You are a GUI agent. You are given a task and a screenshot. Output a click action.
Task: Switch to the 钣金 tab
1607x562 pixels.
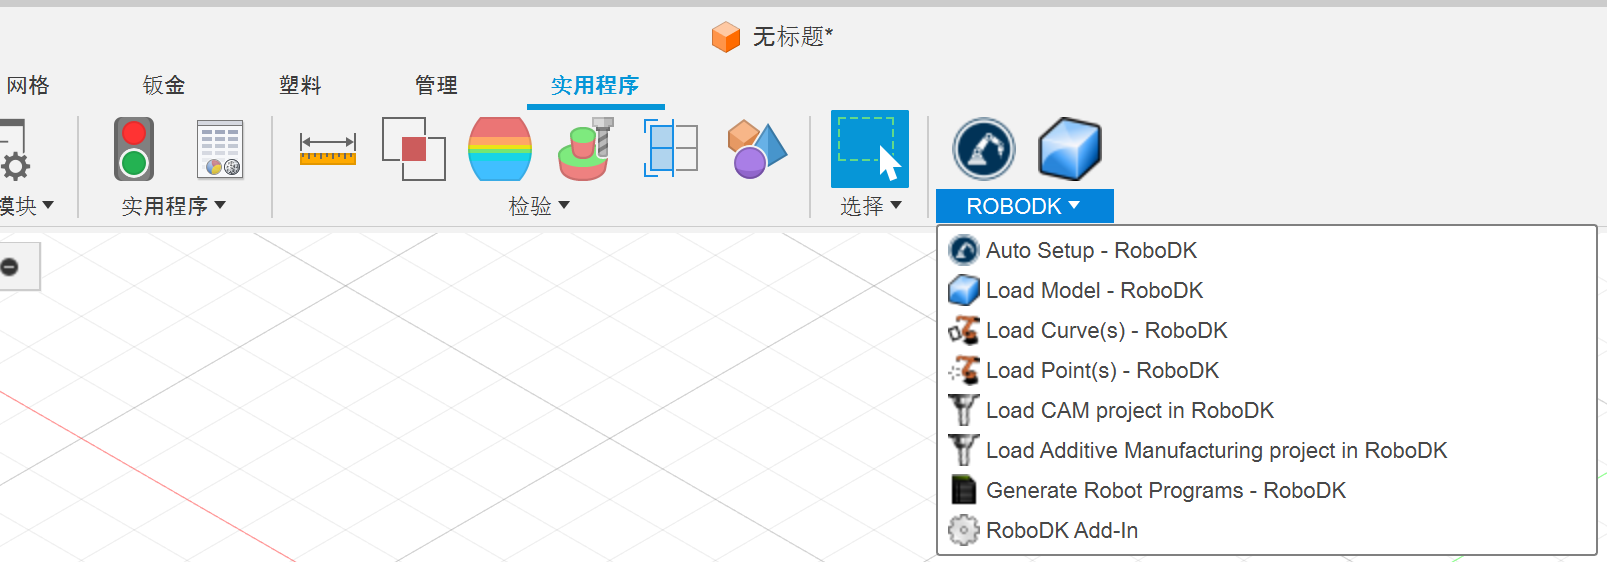164,86
